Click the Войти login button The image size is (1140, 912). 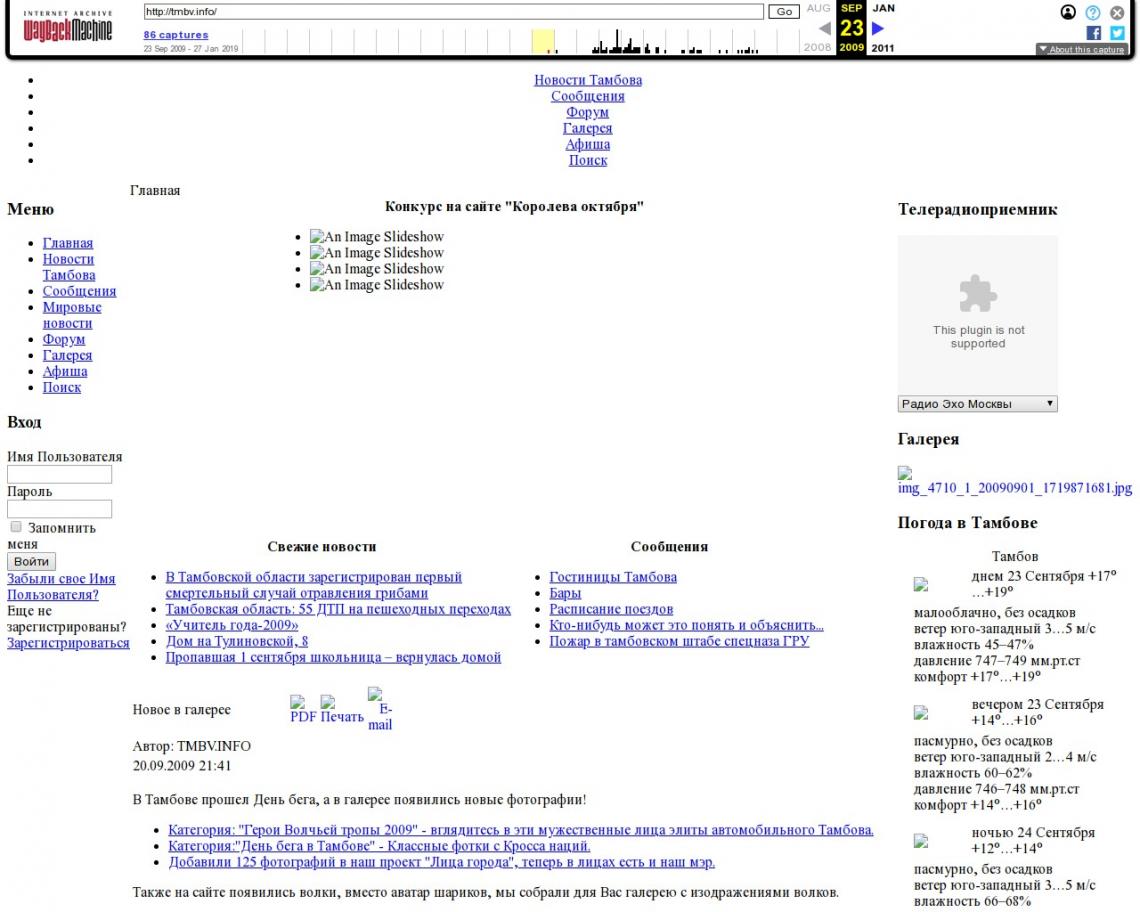point(31,561)
